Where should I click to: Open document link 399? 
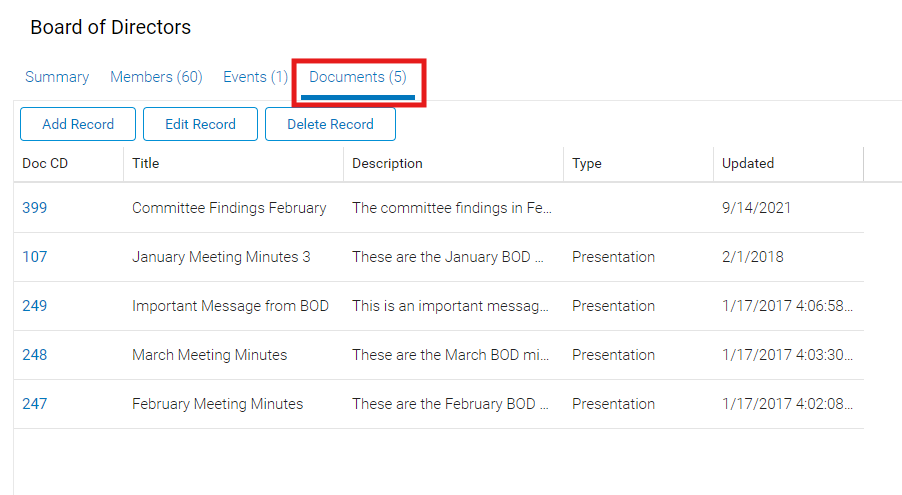pyautogui.click(x=35, y=208)
